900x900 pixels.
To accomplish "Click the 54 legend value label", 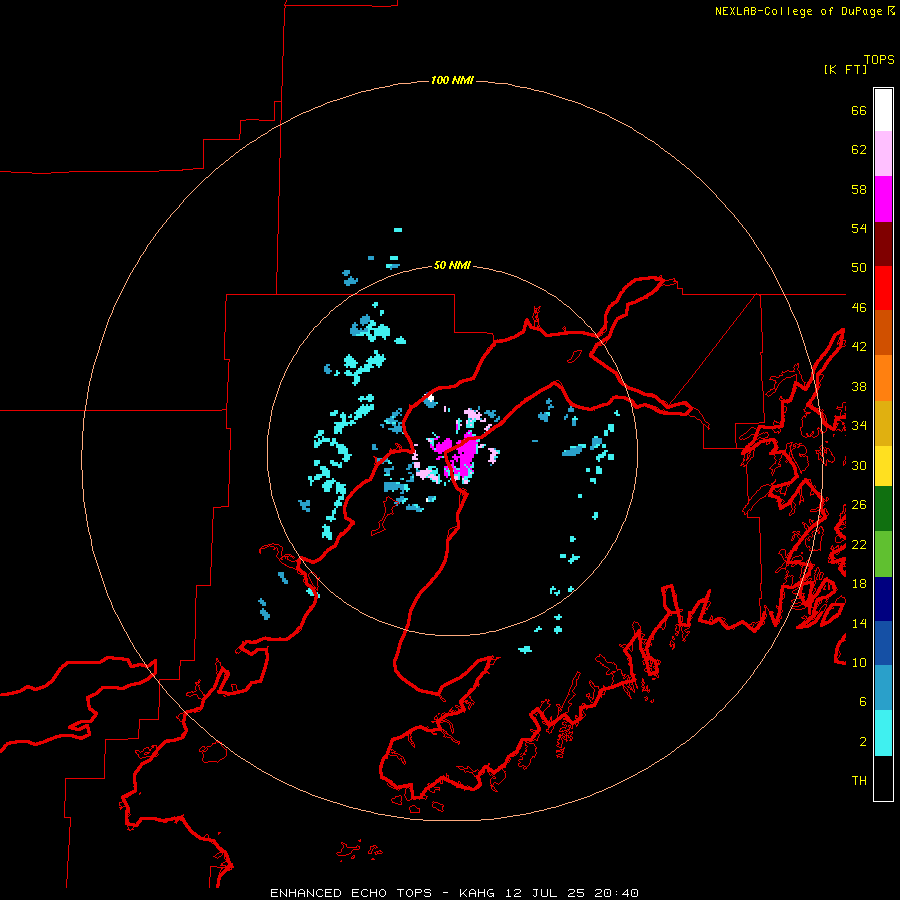I will coord(859,228).
